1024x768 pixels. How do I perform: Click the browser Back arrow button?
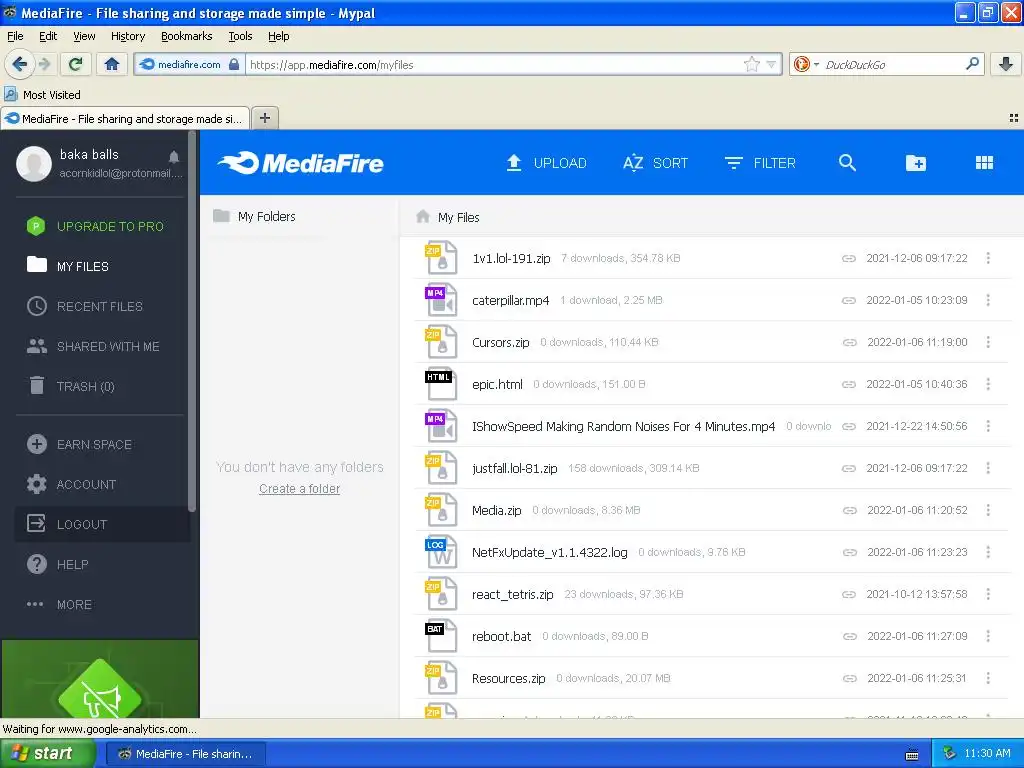(20, 64)
